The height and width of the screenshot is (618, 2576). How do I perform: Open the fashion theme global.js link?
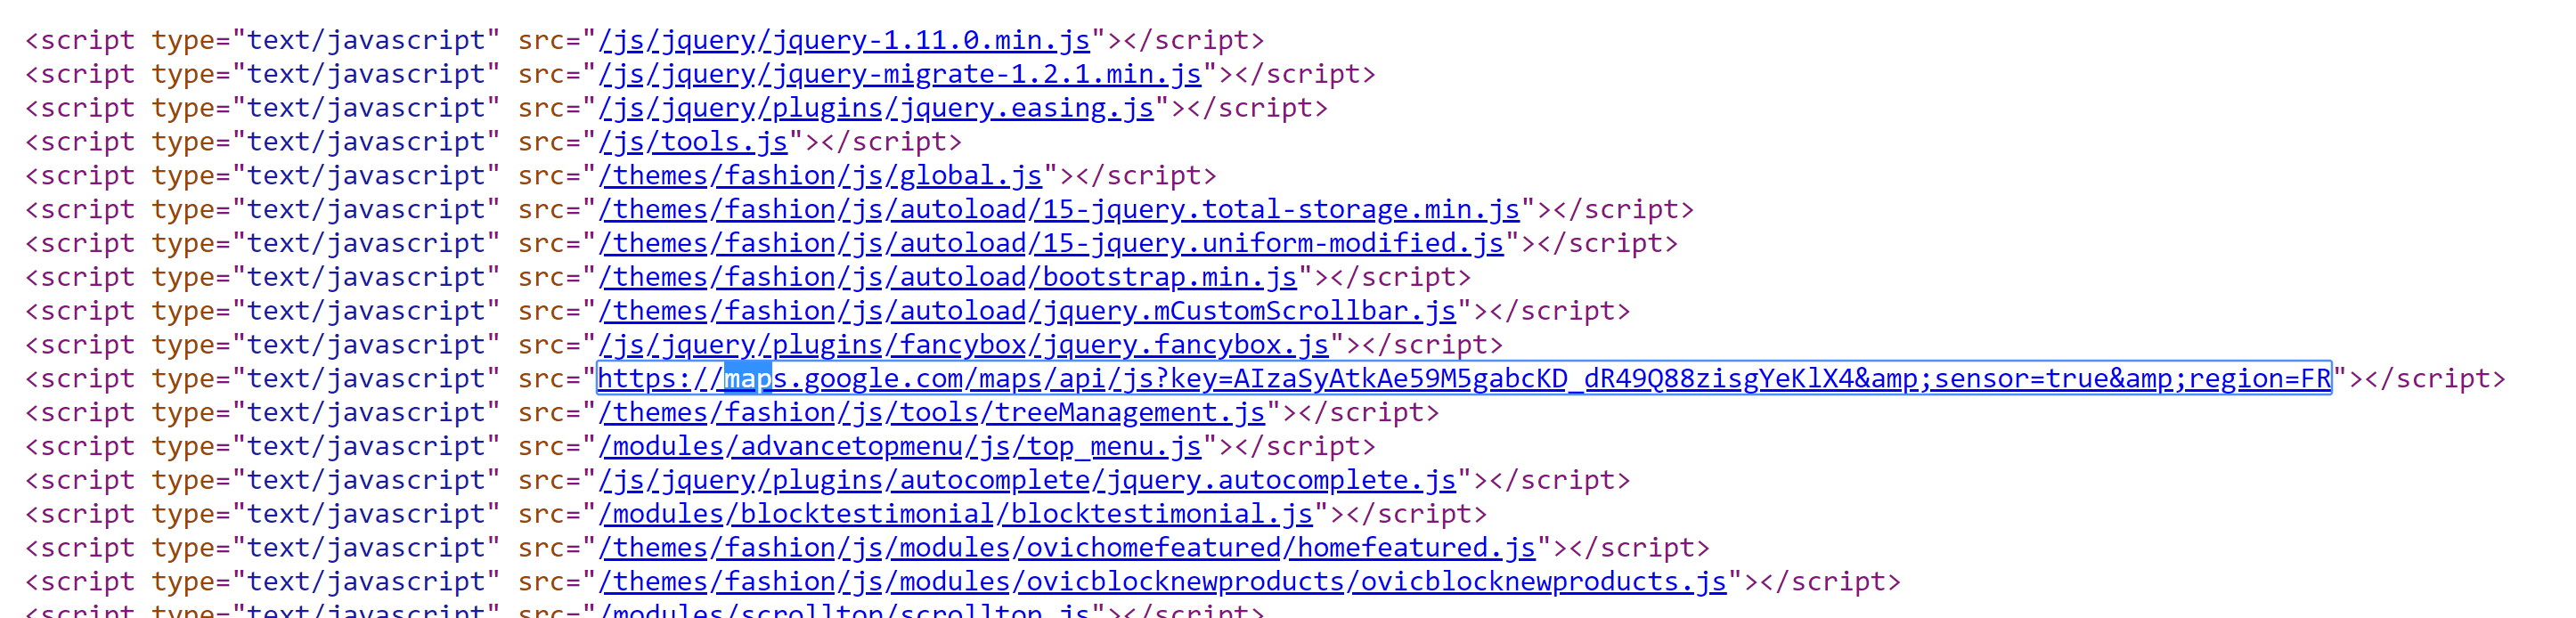[820, 176]
